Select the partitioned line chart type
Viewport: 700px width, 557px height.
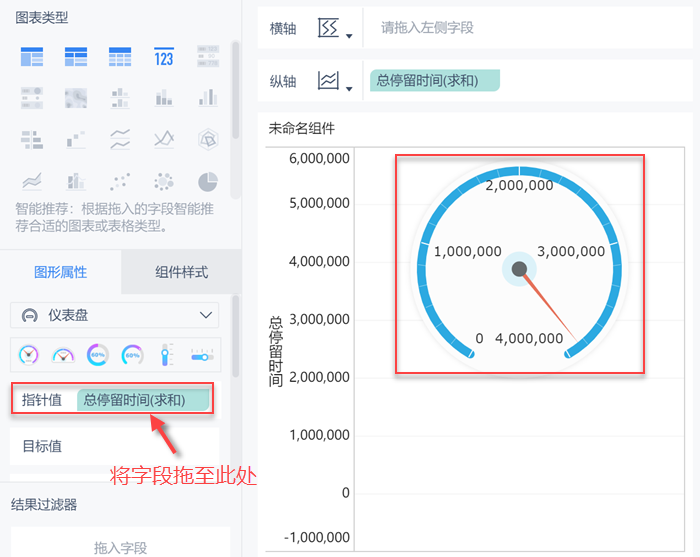pyautogui.click(x=120, y=139)
